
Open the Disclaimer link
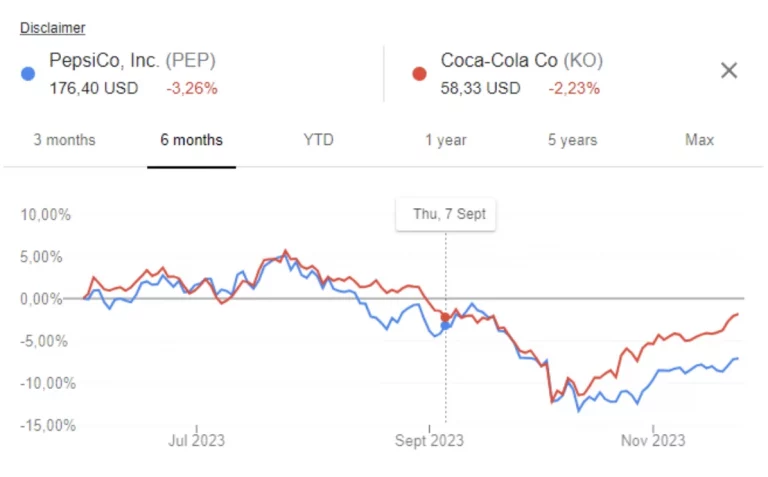(52, 28)
